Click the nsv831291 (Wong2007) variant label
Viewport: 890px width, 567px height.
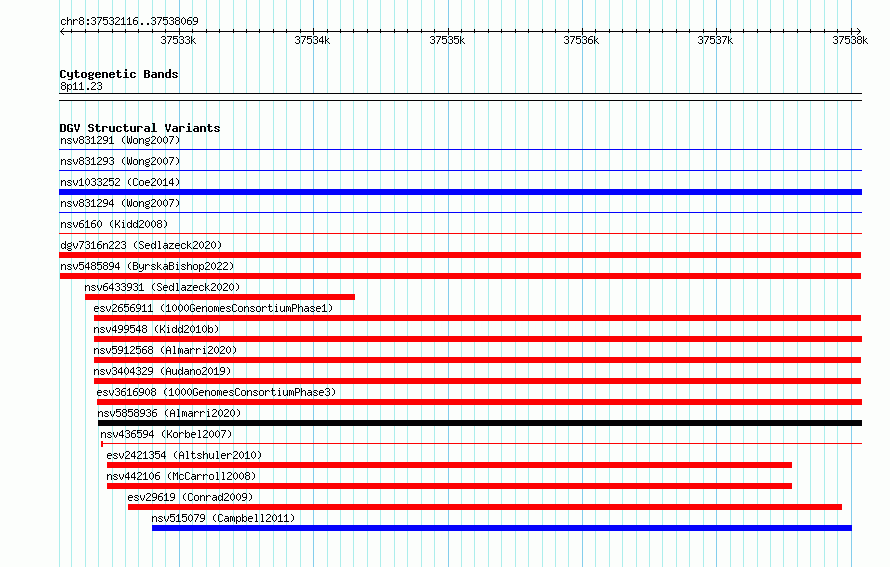point(120,140)
